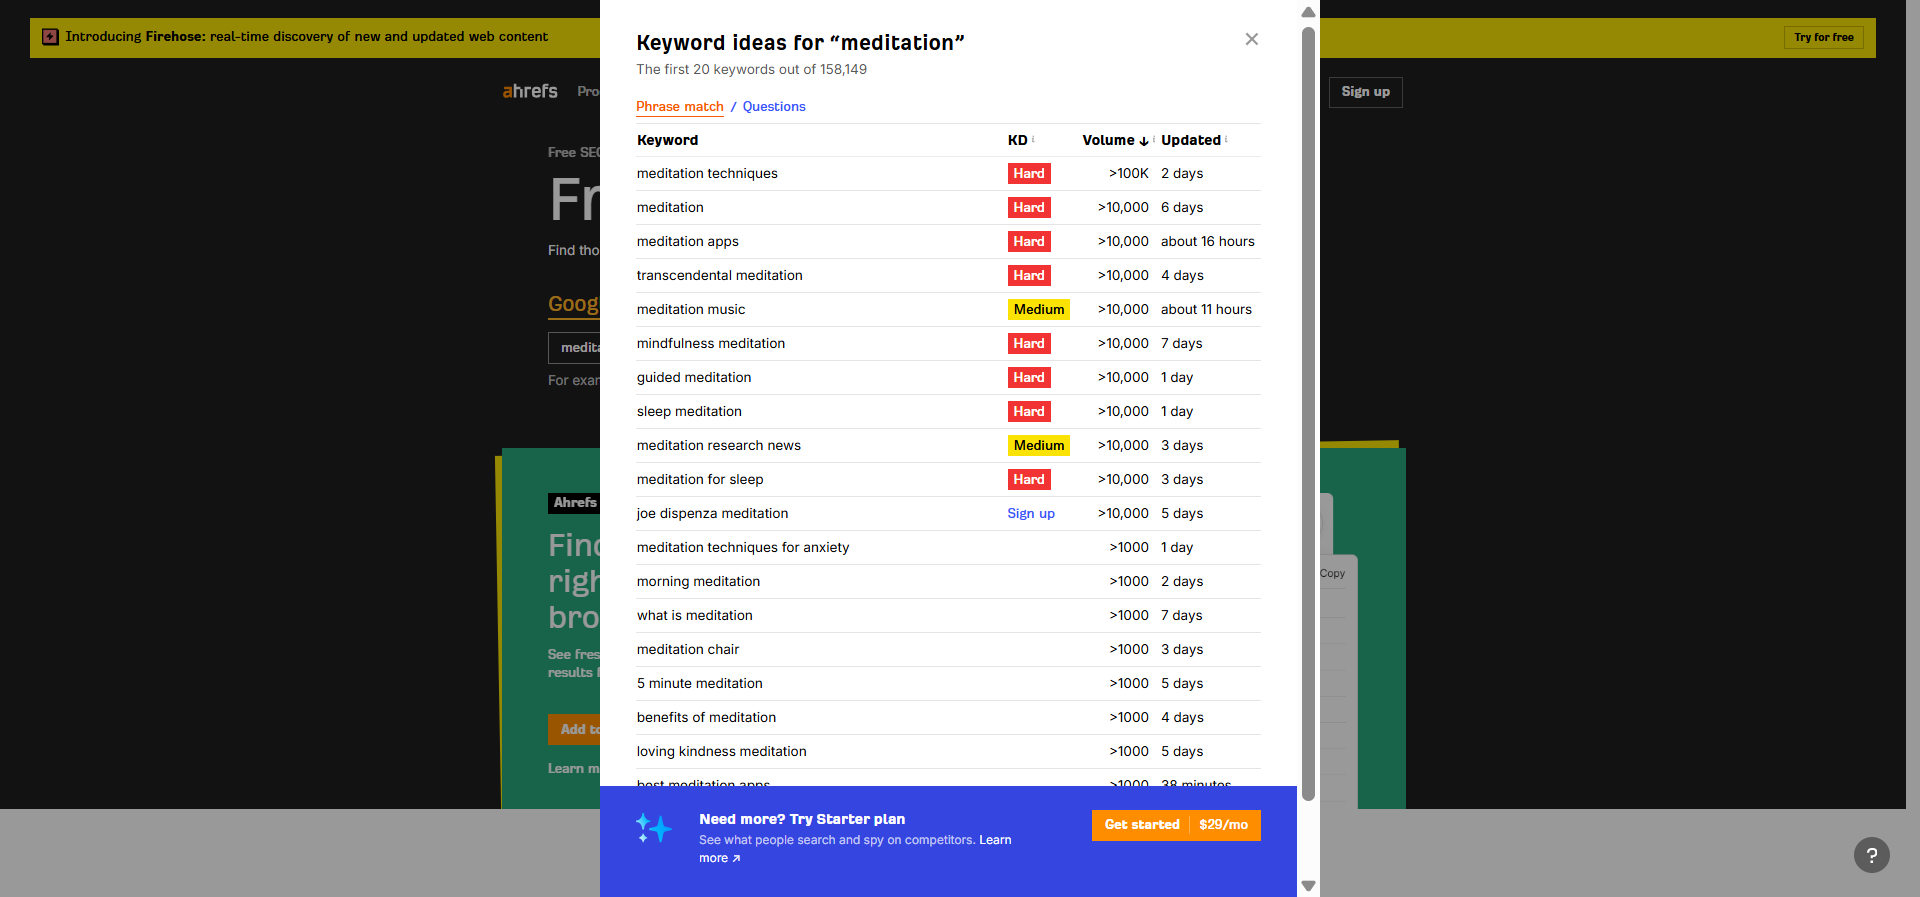Open the floating help question mark
Viewport: 1920px width, 897px height.
(1871, 855)
